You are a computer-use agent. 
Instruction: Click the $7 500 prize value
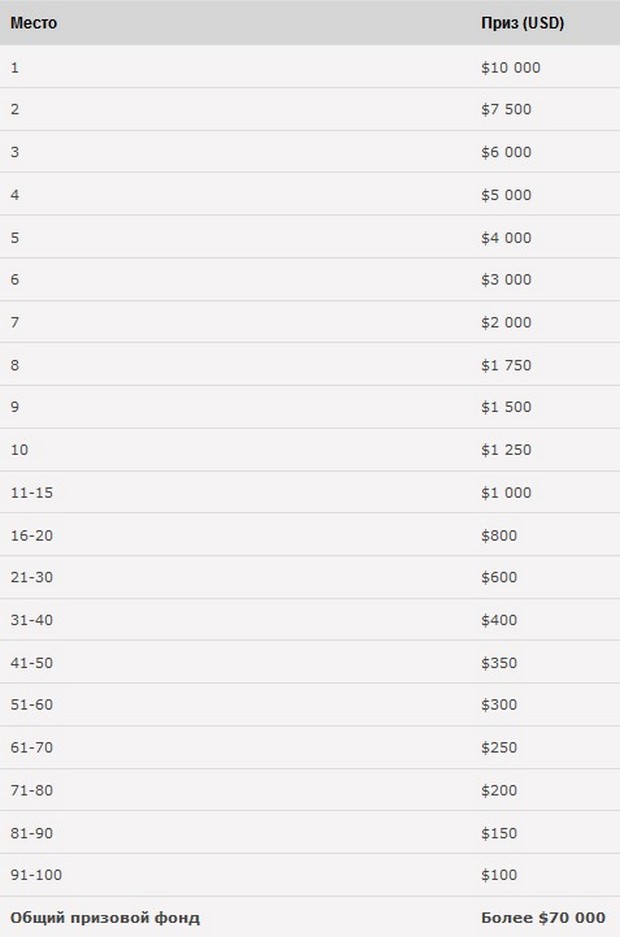pyautogui.click(x=506, y=110)
